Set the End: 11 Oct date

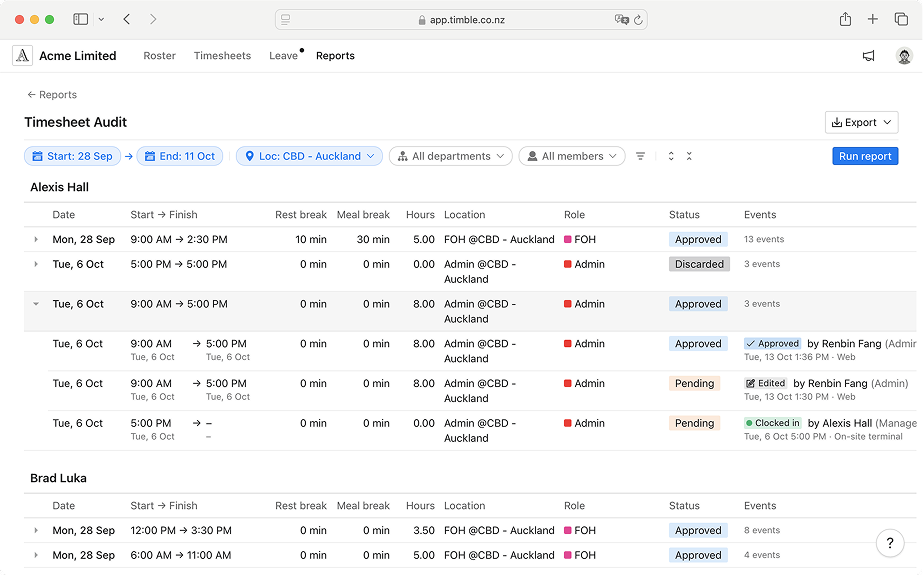click(180, 156)
